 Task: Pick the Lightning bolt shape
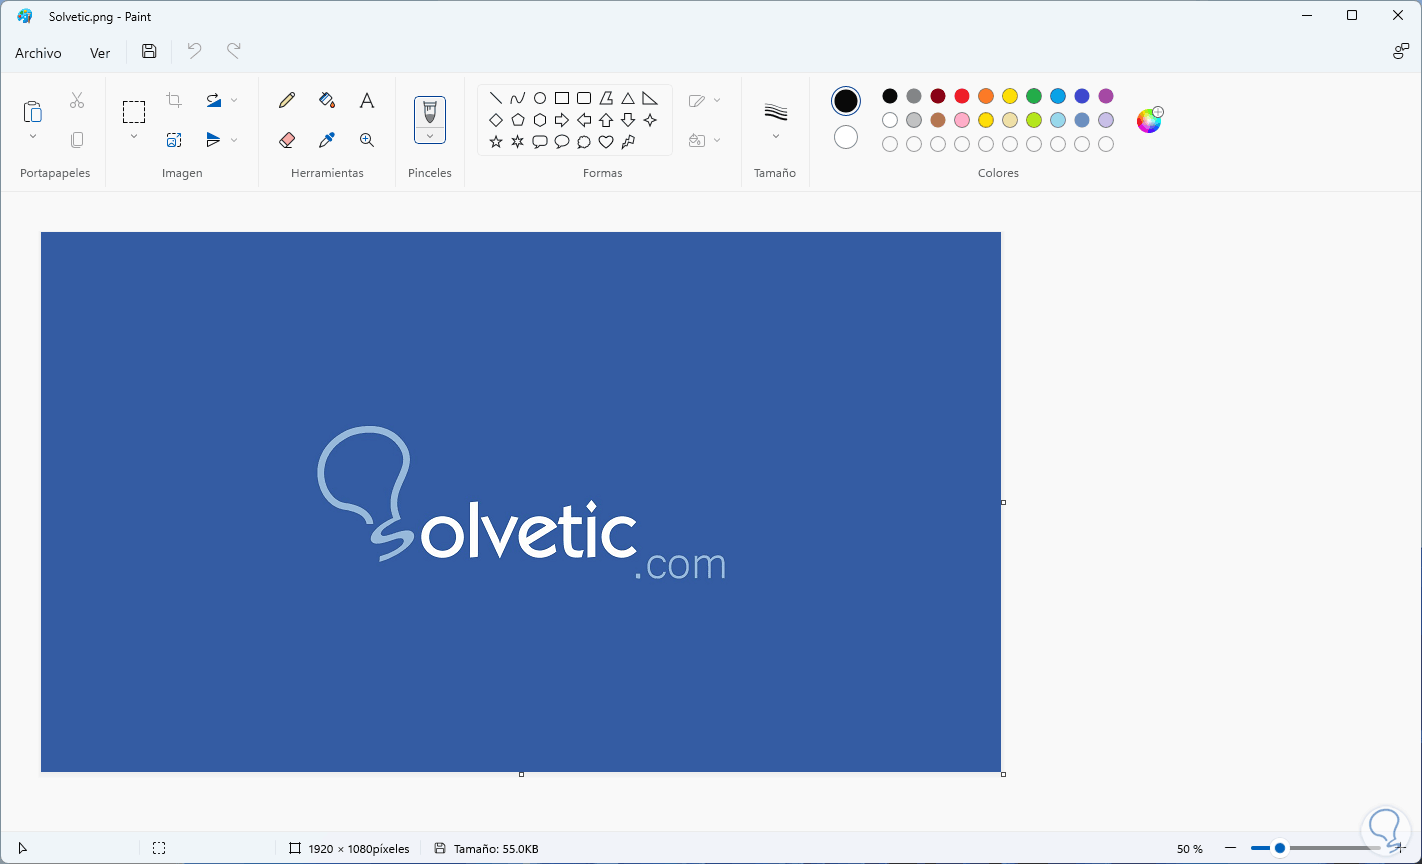[628, 142]
